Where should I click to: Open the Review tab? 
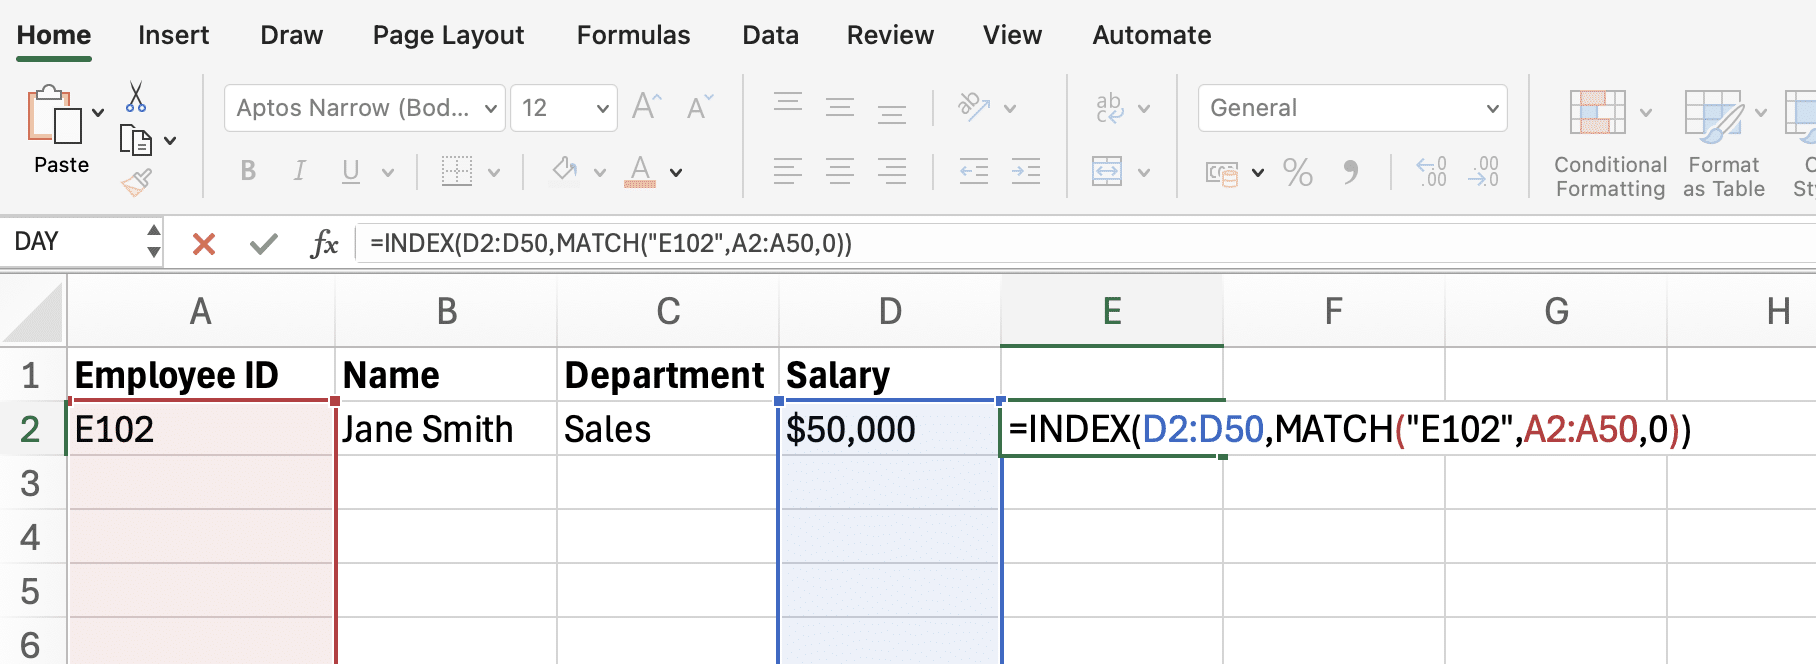point(890,35)
